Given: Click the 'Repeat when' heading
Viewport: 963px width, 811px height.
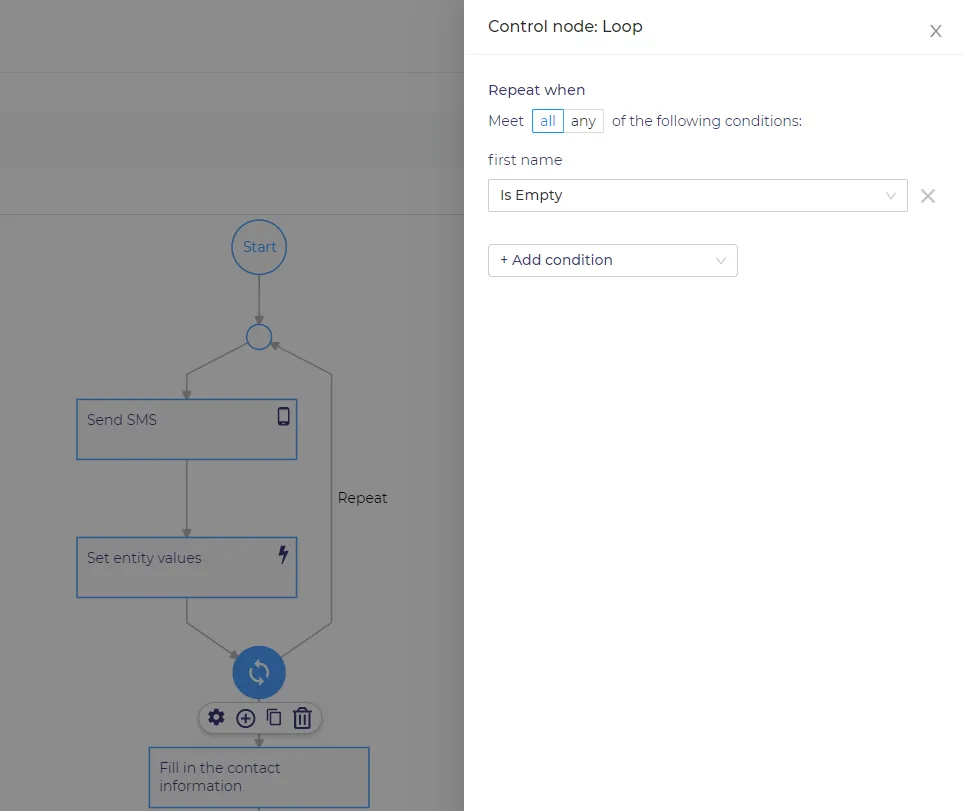Looking at the screenshot, I should pos(537,90).
